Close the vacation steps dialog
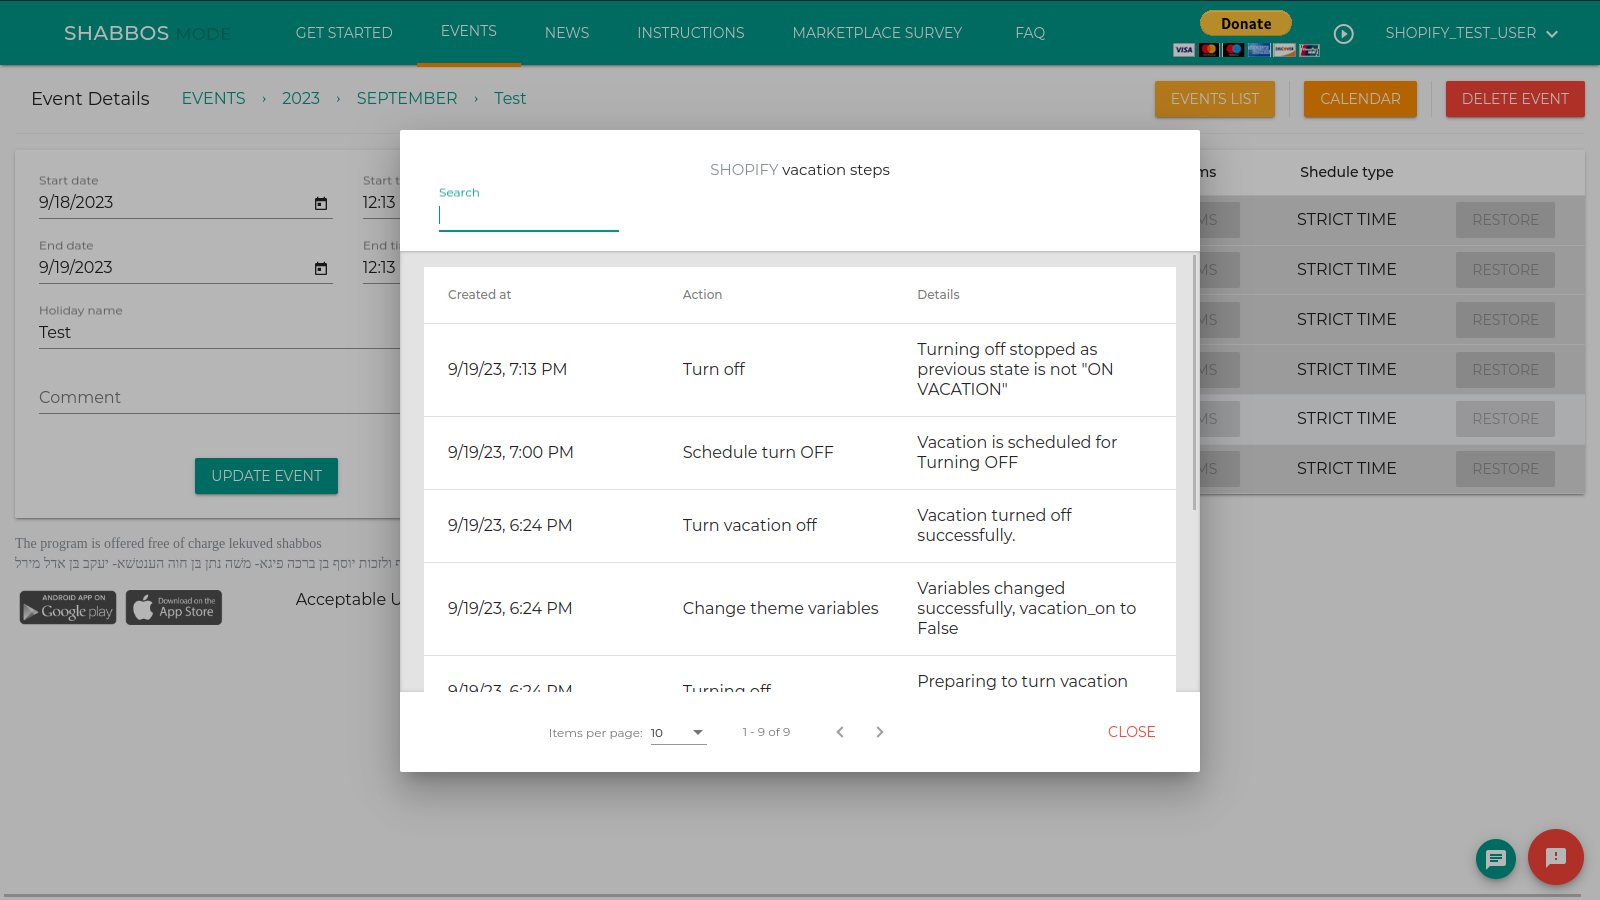Image resolution: width=1600 pixels, height=900 pixels. [1131, 732]
